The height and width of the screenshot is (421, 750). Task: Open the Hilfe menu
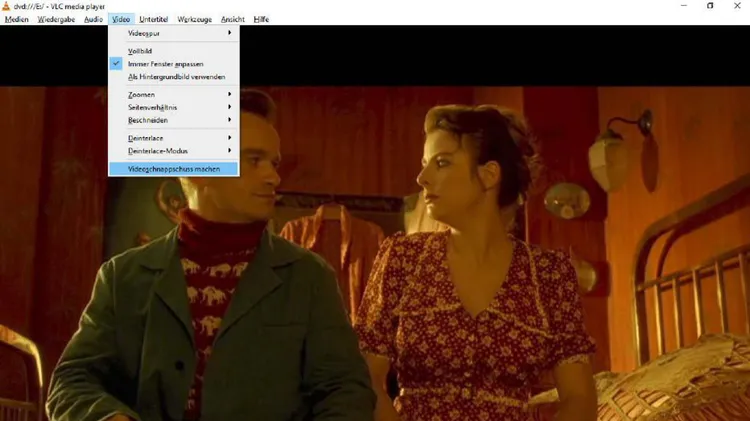[261, 19]
